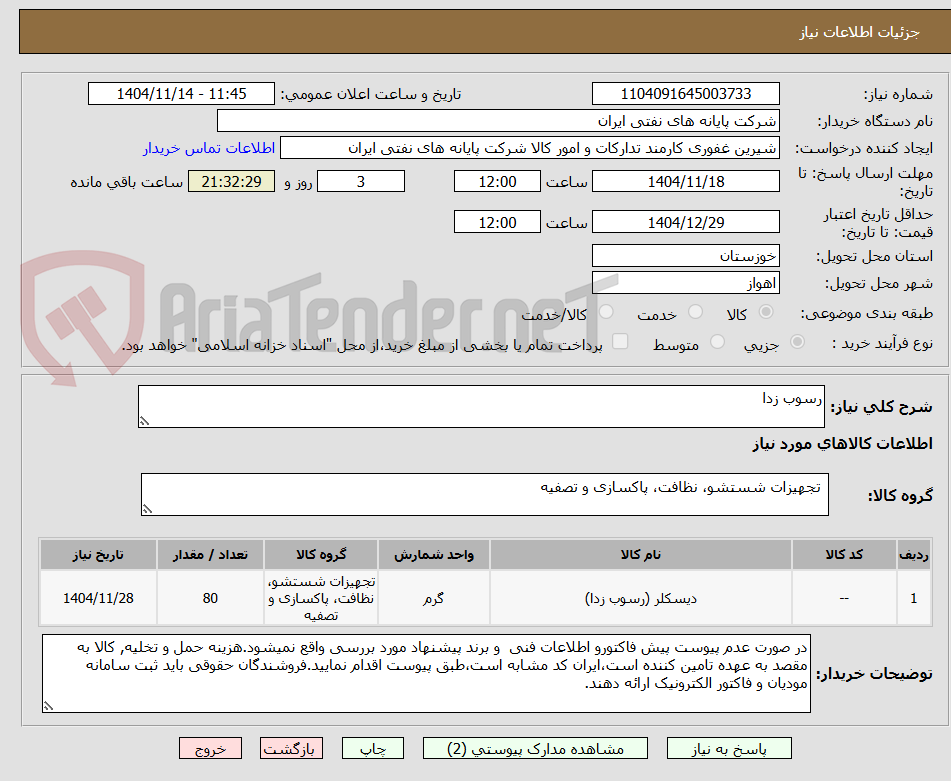Click the remaining days field showing 3
This screenshot has width=951, height=781.
pos(361,181)
